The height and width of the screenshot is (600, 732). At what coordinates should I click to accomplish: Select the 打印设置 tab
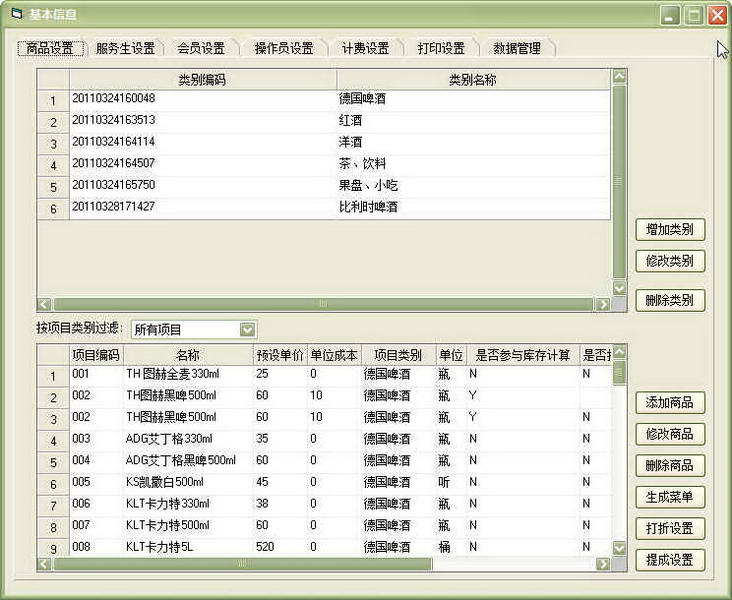point(441,48)
